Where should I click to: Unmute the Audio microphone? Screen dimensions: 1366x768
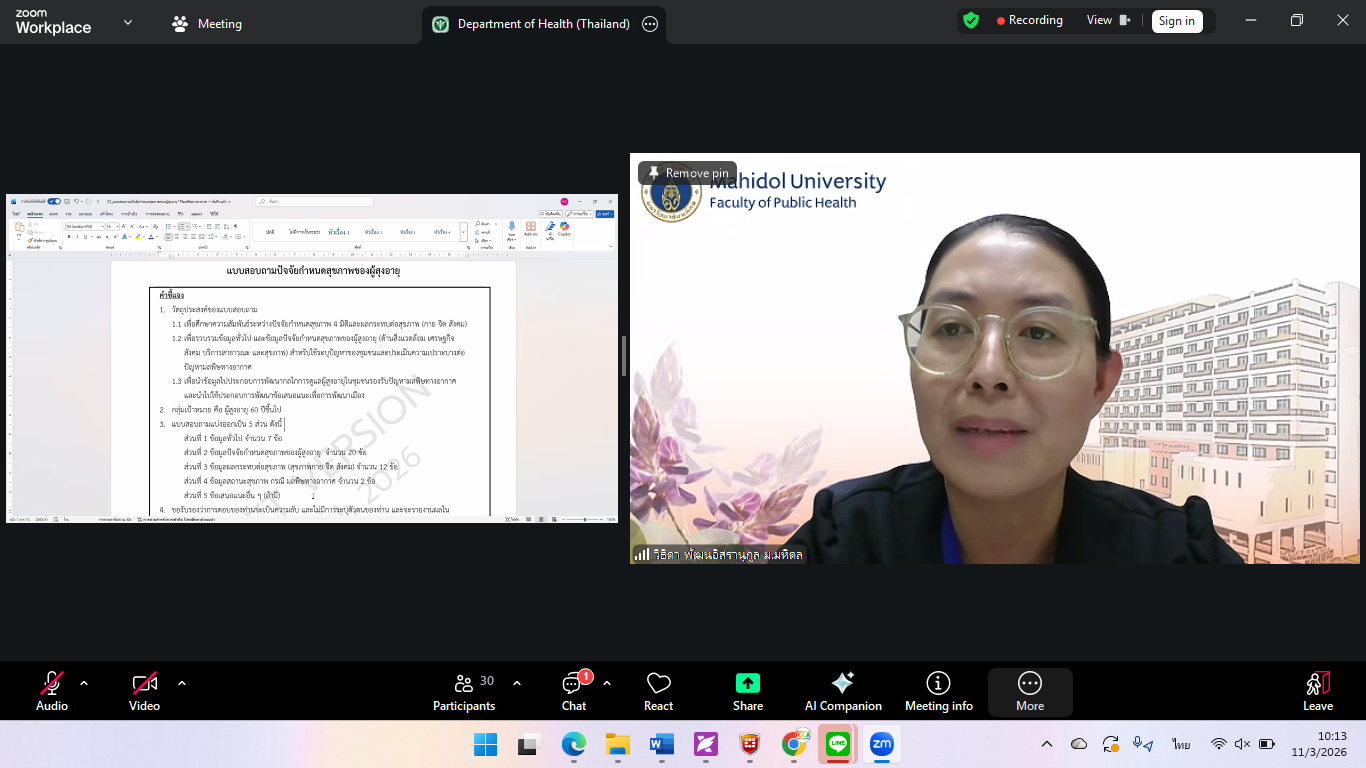pos(52,692)
